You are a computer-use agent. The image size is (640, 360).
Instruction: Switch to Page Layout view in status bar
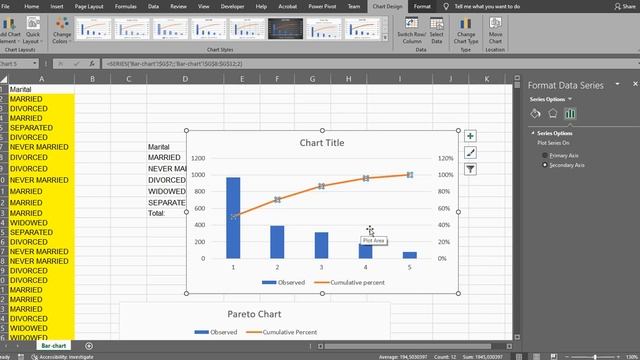536,357
